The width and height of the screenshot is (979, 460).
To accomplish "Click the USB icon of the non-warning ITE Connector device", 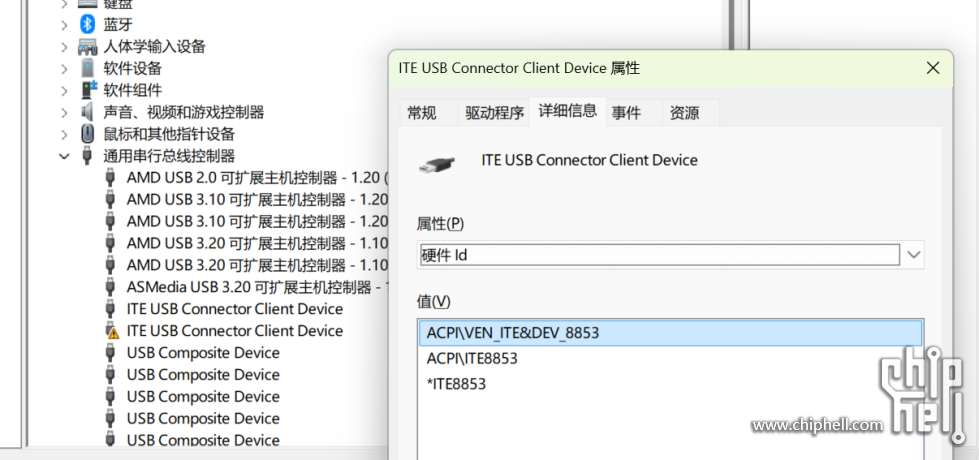I will click(x=111, y=309).
